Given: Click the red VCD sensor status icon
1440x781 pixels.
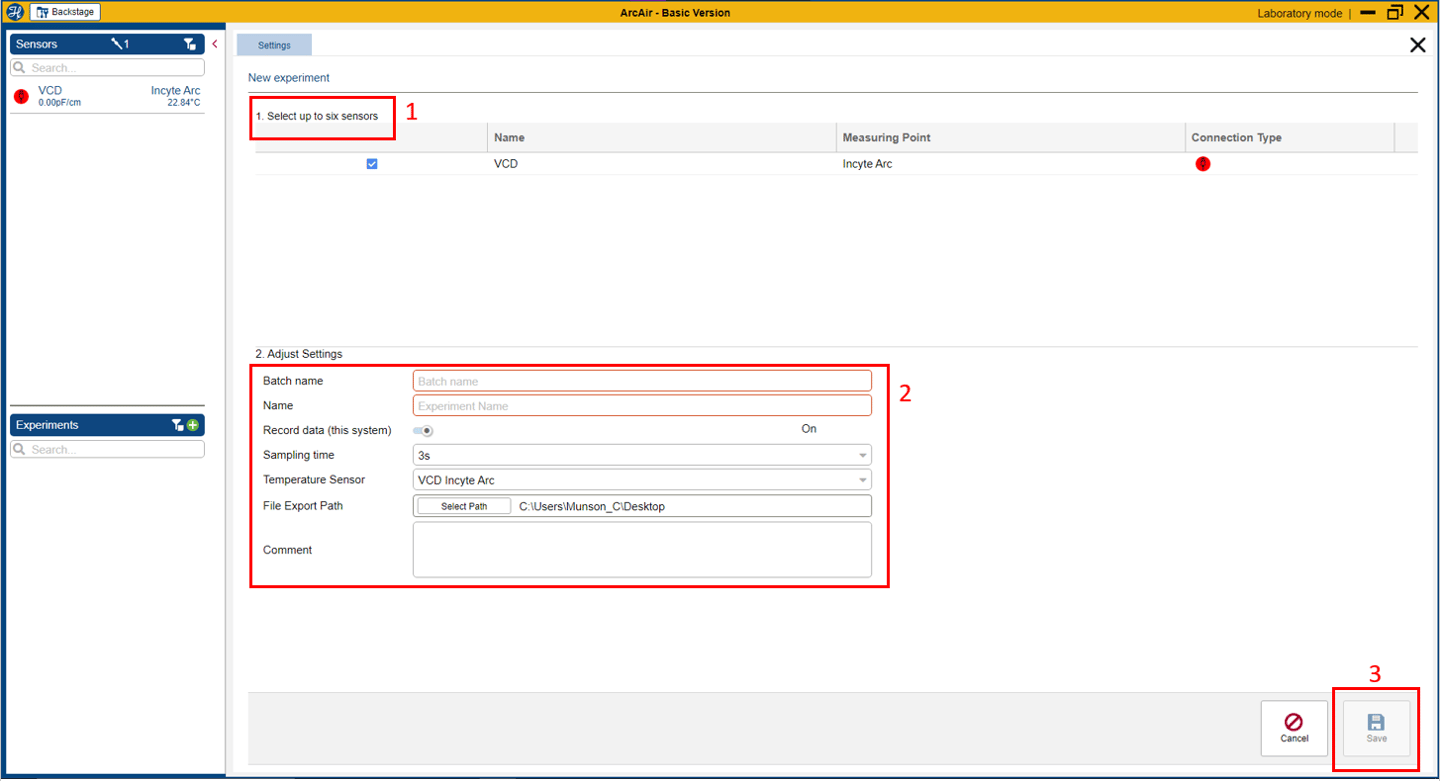Looking at the screenshot, I should coord(22,96).
